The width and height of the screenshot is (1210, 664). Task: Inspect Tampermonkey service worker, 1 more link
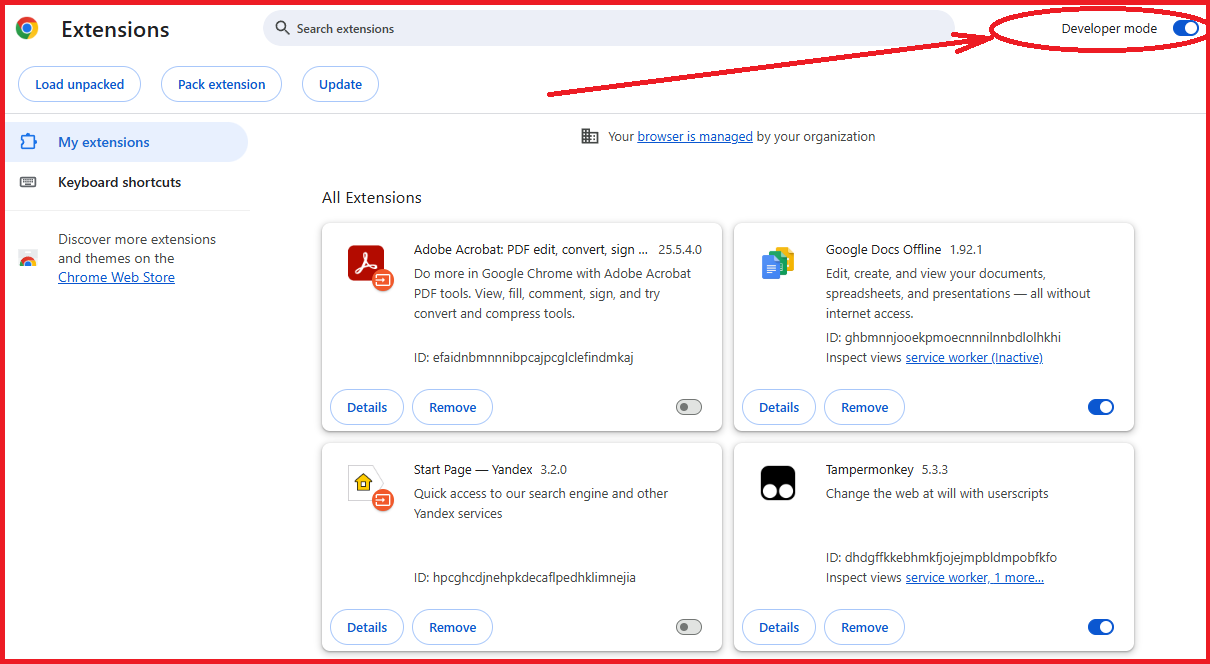(x=975, y=577)
